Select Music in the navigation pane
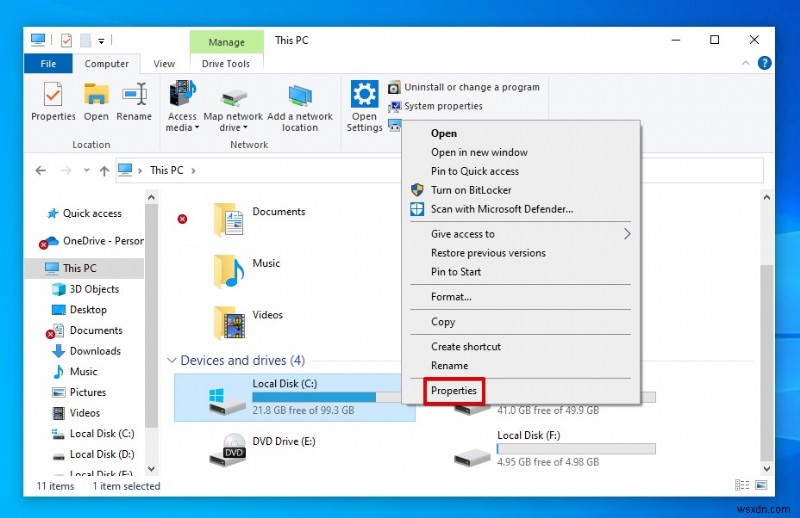Image resolution: width=800 pixels, height=518 pixels. (x=83, y=372)
